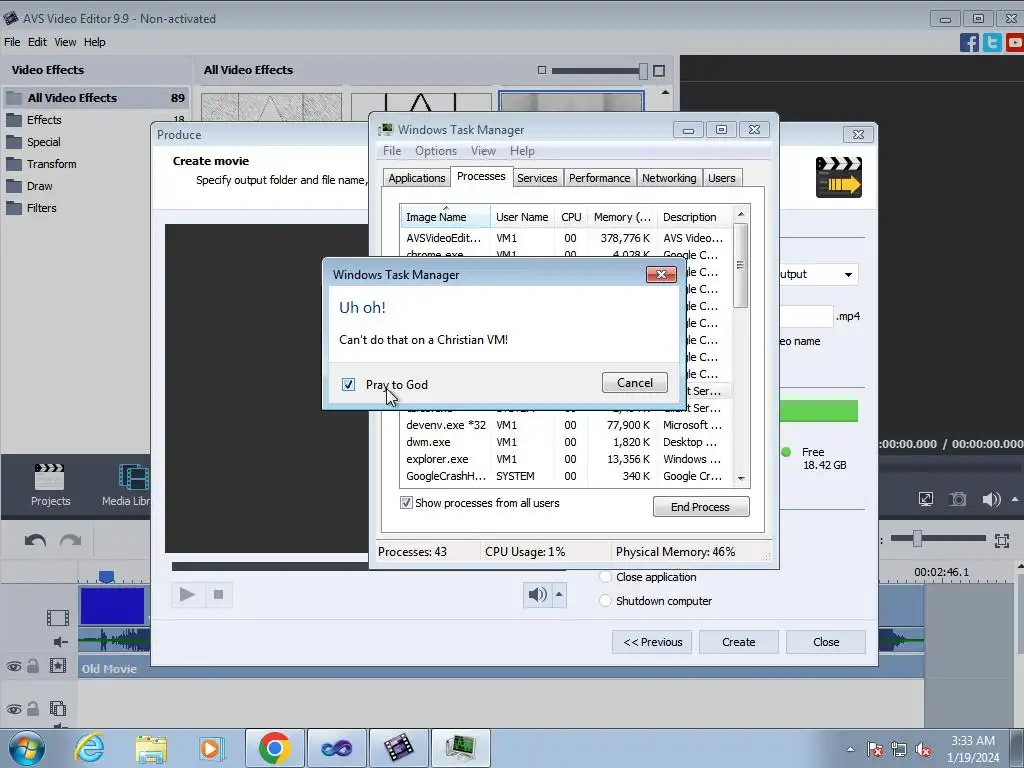Viewport: 1024px width, 768px height.
Task: Click the snapshot camera icon in preview
Action: (x=957, y=500)
